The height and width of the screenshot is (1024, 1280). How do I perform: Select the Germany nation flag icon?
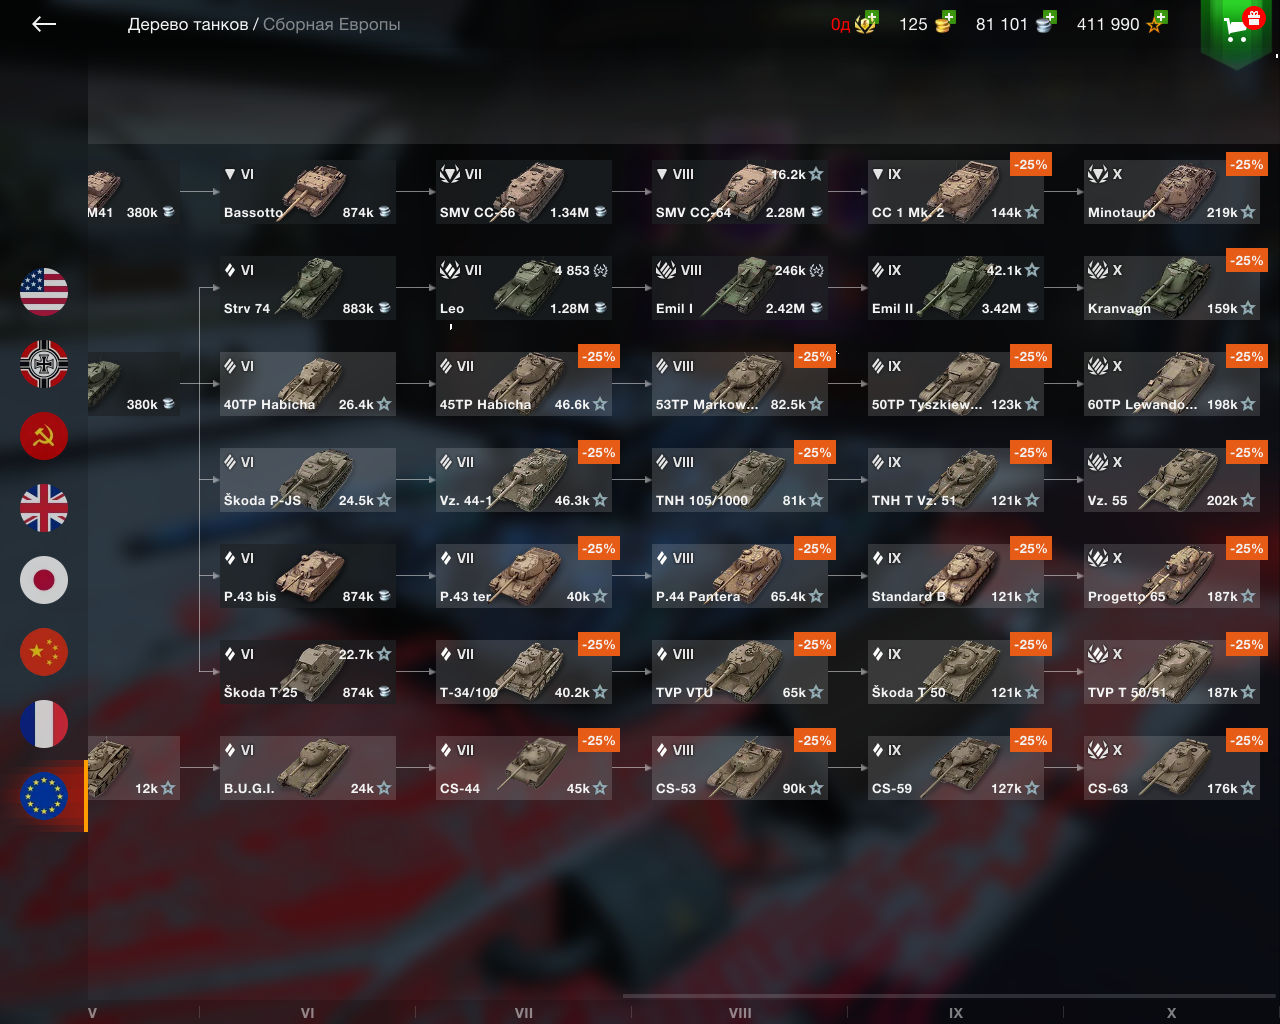pos(44,364)
